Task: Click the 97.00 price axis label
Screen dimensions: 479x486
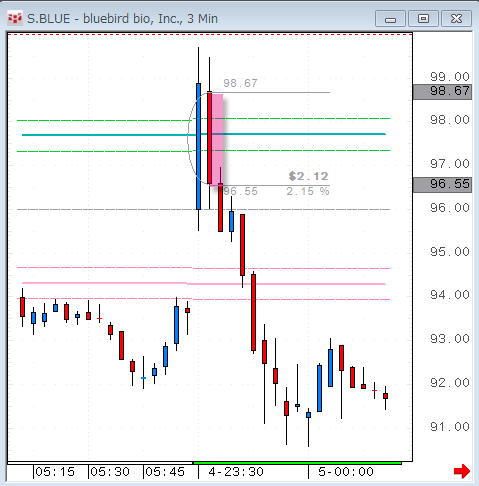Action: tap(450, 164)
